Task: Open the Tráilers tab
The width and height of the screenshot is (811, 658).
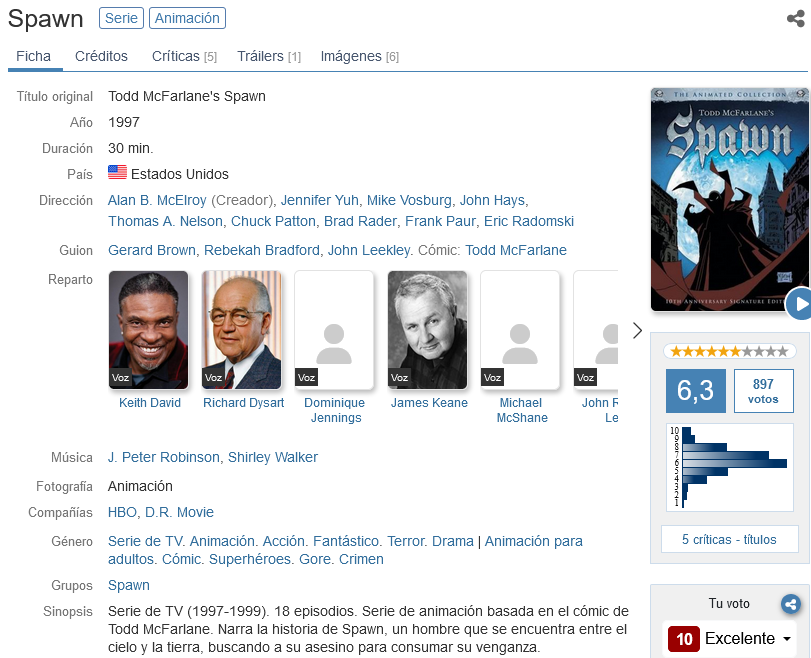Action: click(269, 56)
